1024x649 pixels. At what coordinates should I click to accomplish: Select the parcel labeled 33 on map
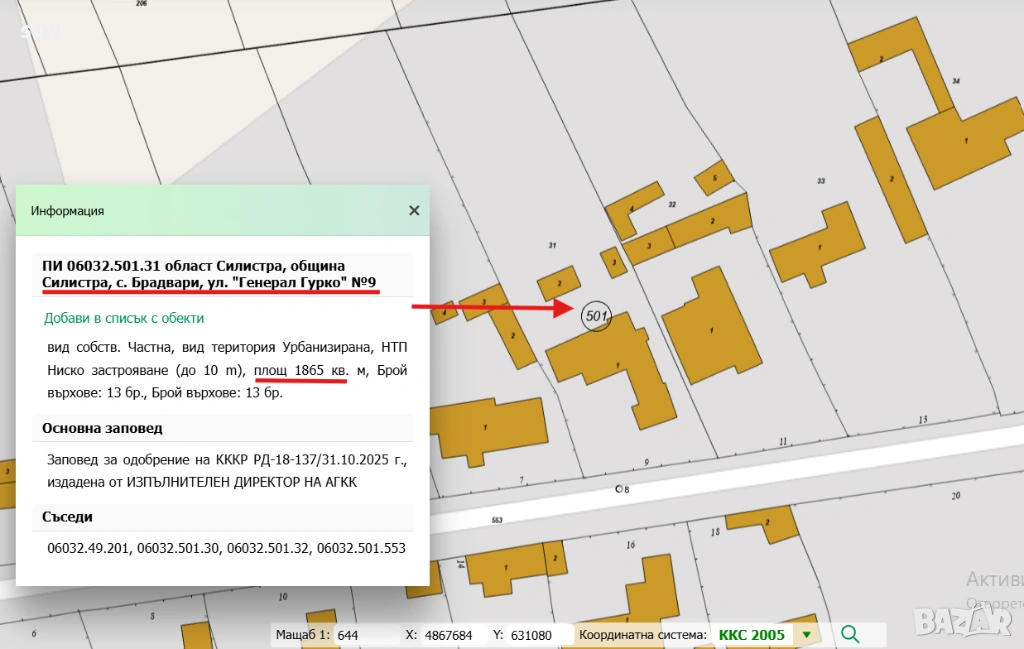coord(821,181)
